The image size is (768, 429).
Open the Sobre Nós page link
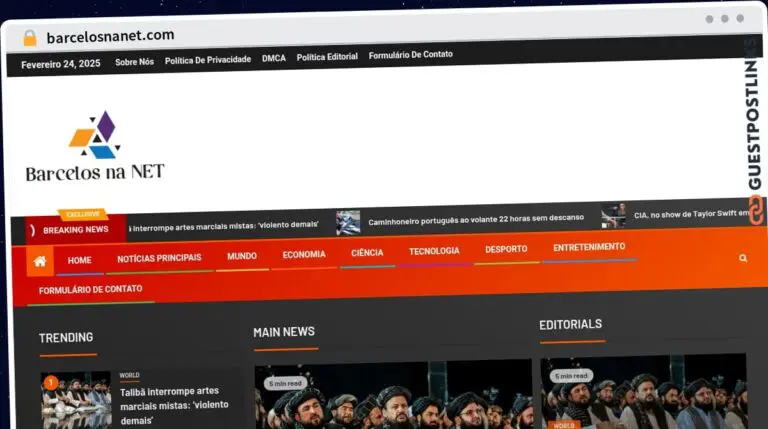pyautogui.click(x=134, y=61)
